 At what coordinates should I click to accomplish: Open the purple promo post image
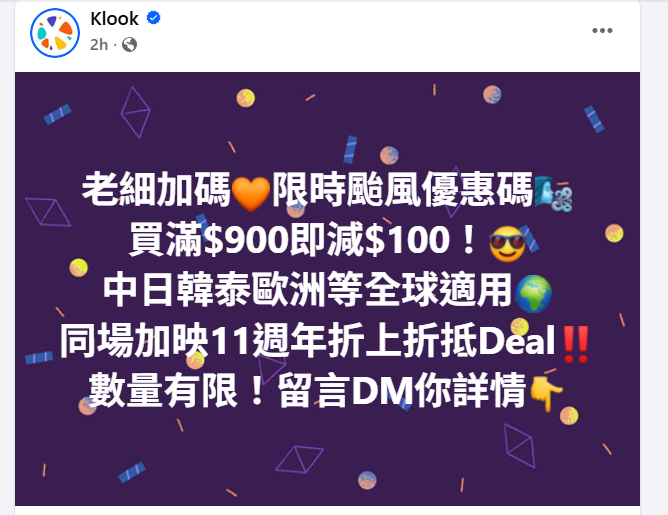327,289
